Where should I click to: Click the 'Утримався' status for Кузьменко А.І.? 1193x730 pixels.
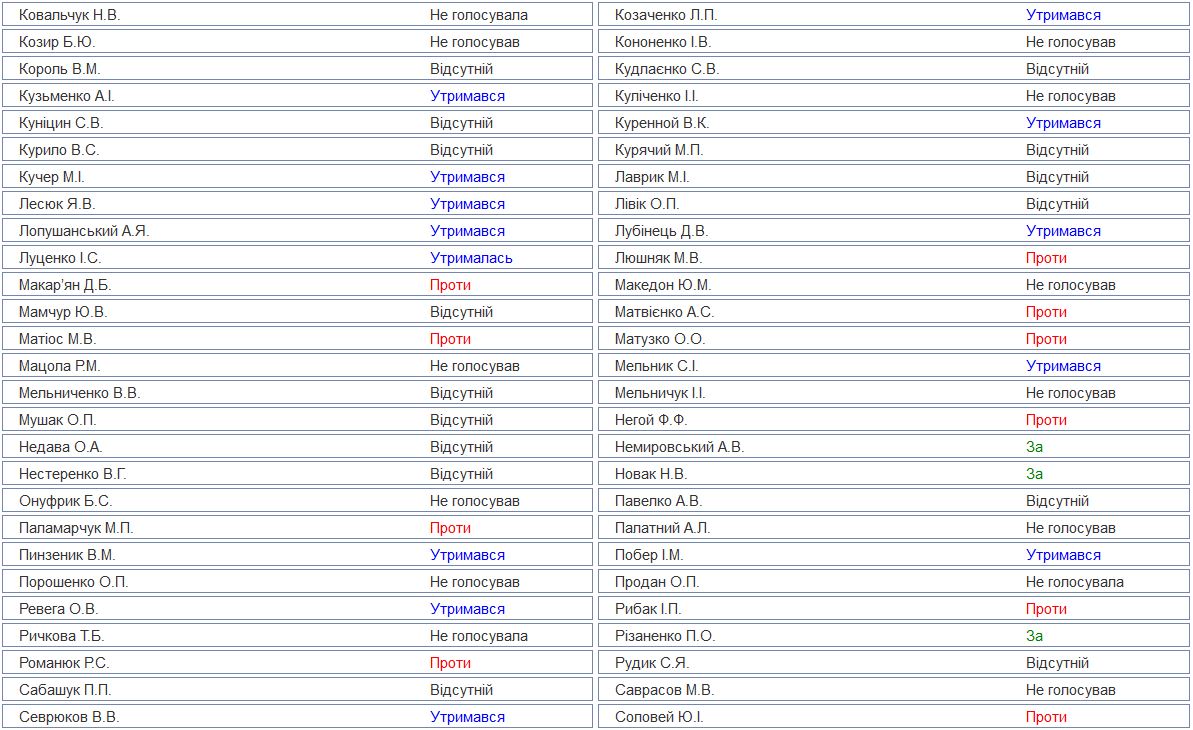[467, 96]
